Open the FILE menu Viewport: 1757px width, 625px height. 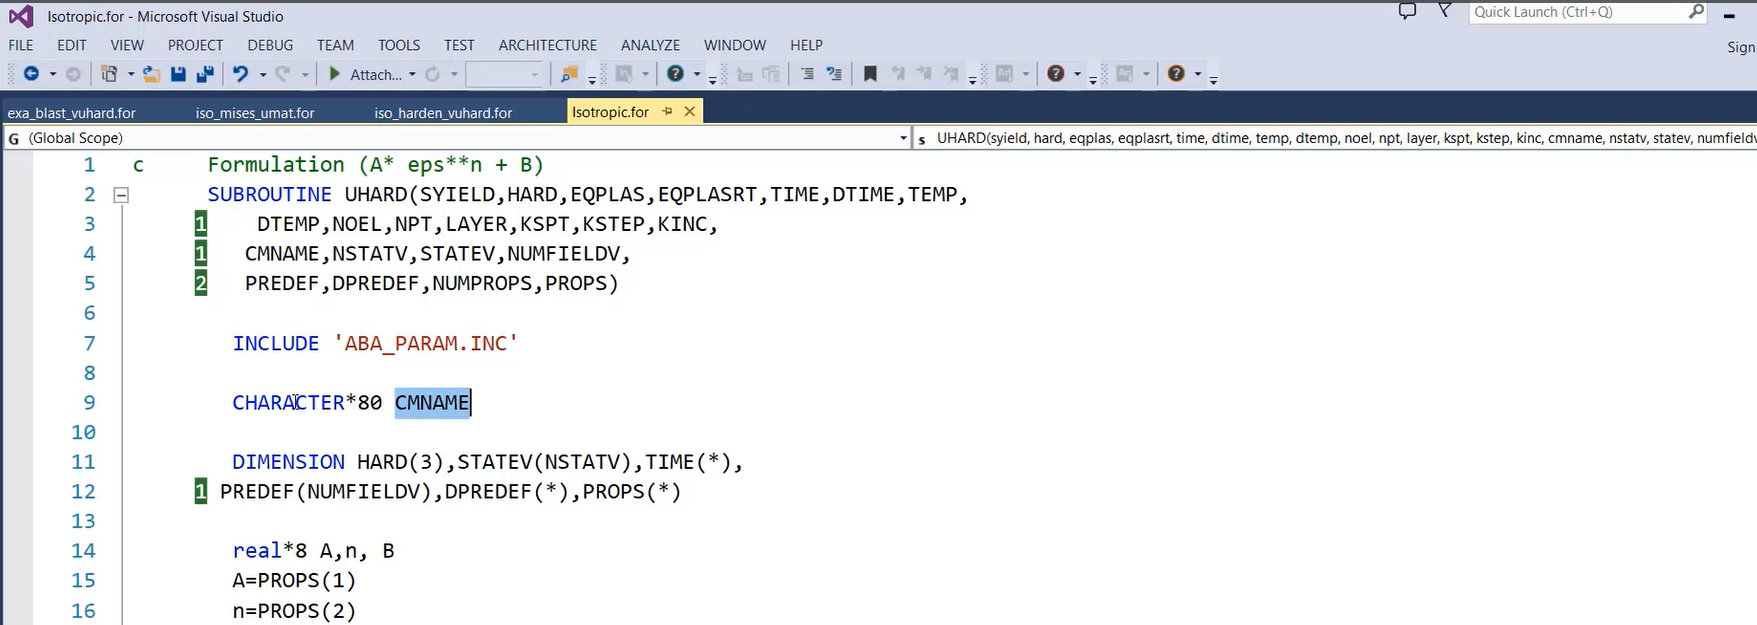(x=21, y=45)
